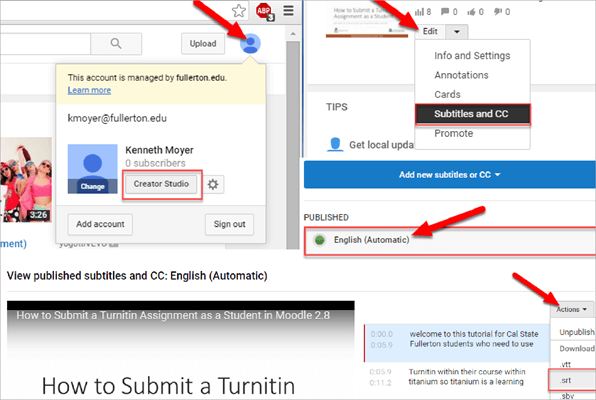Click the search magnifier button
The image size is (596, 400).
pos(116,44)
